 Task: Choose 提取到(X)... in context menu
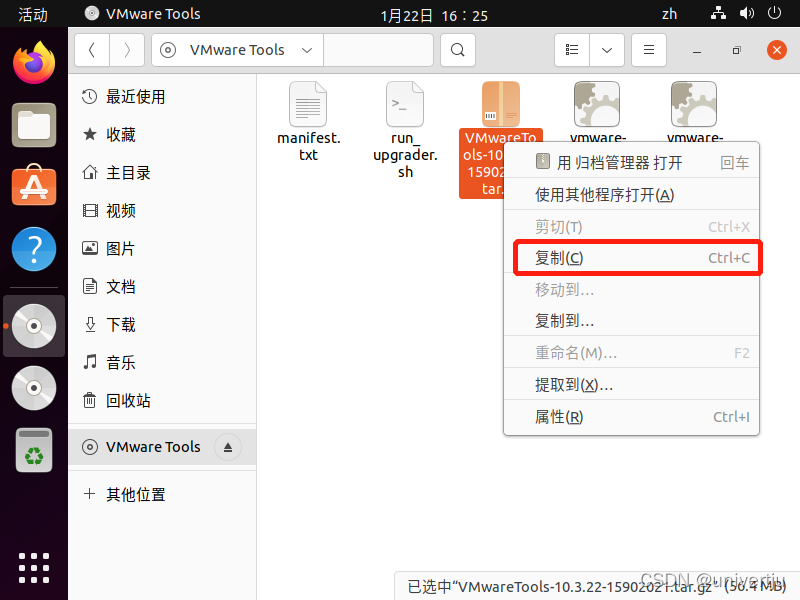pos(631,385)
